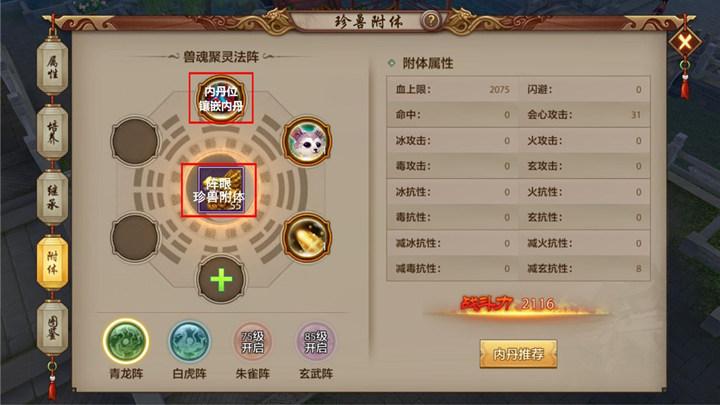Screen dimensions: 720x405
Task: Click the 战斗力 2116 power display
Action: click(508, 305)
